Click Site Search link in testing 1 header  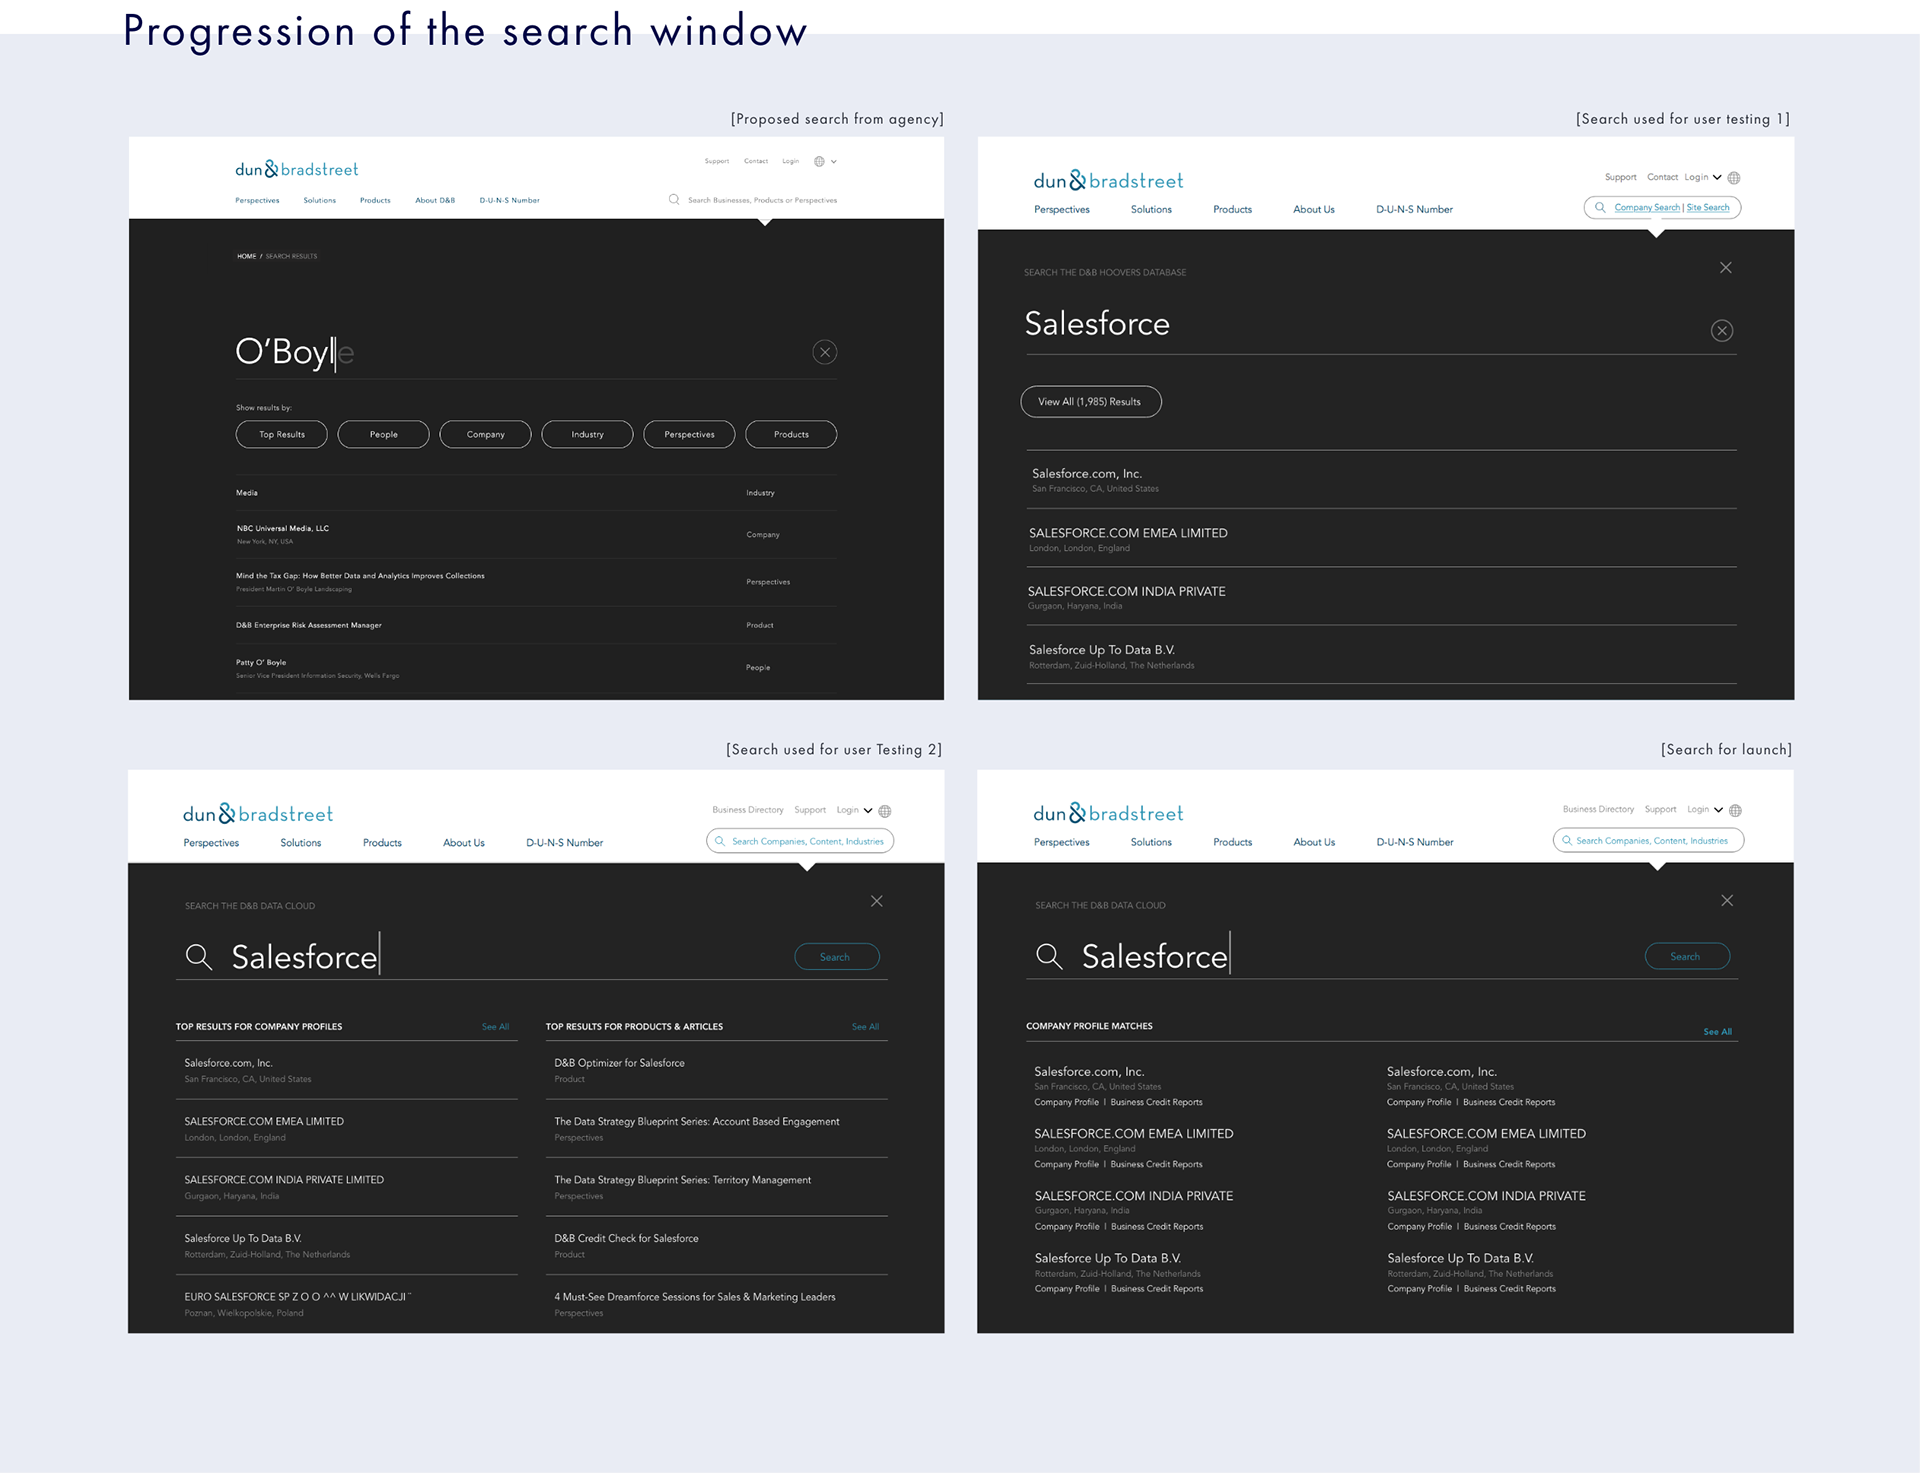[x=1708, y=208]
